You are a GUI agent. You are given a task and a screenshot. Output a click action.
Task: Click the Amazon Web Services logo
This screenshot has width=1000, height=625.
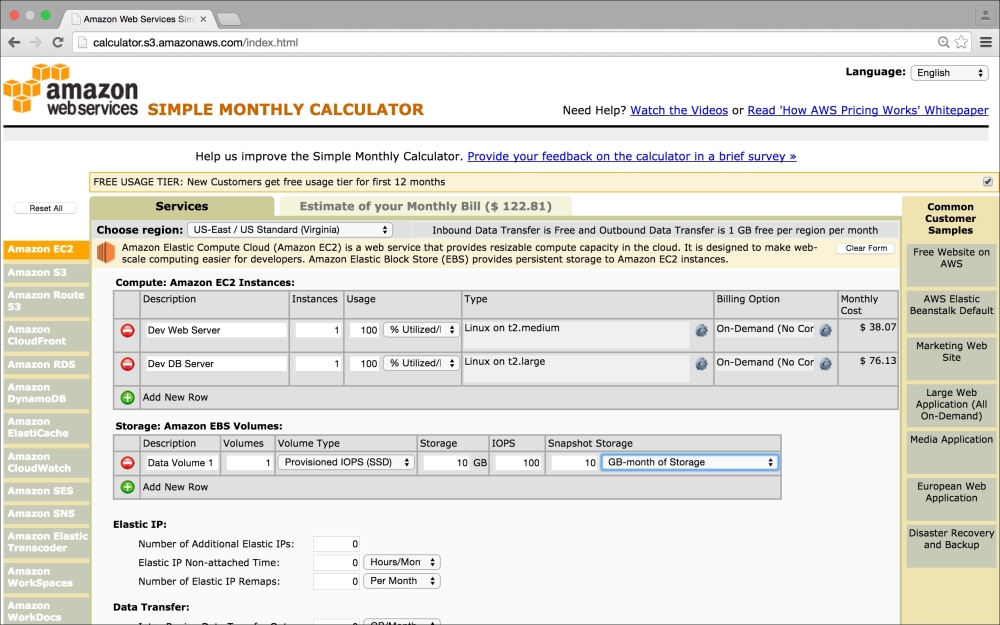(71, 89)
